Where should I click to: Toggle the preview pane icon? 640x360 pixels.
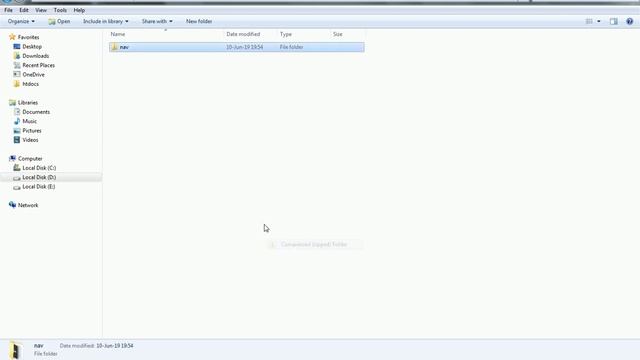[613, 21]
